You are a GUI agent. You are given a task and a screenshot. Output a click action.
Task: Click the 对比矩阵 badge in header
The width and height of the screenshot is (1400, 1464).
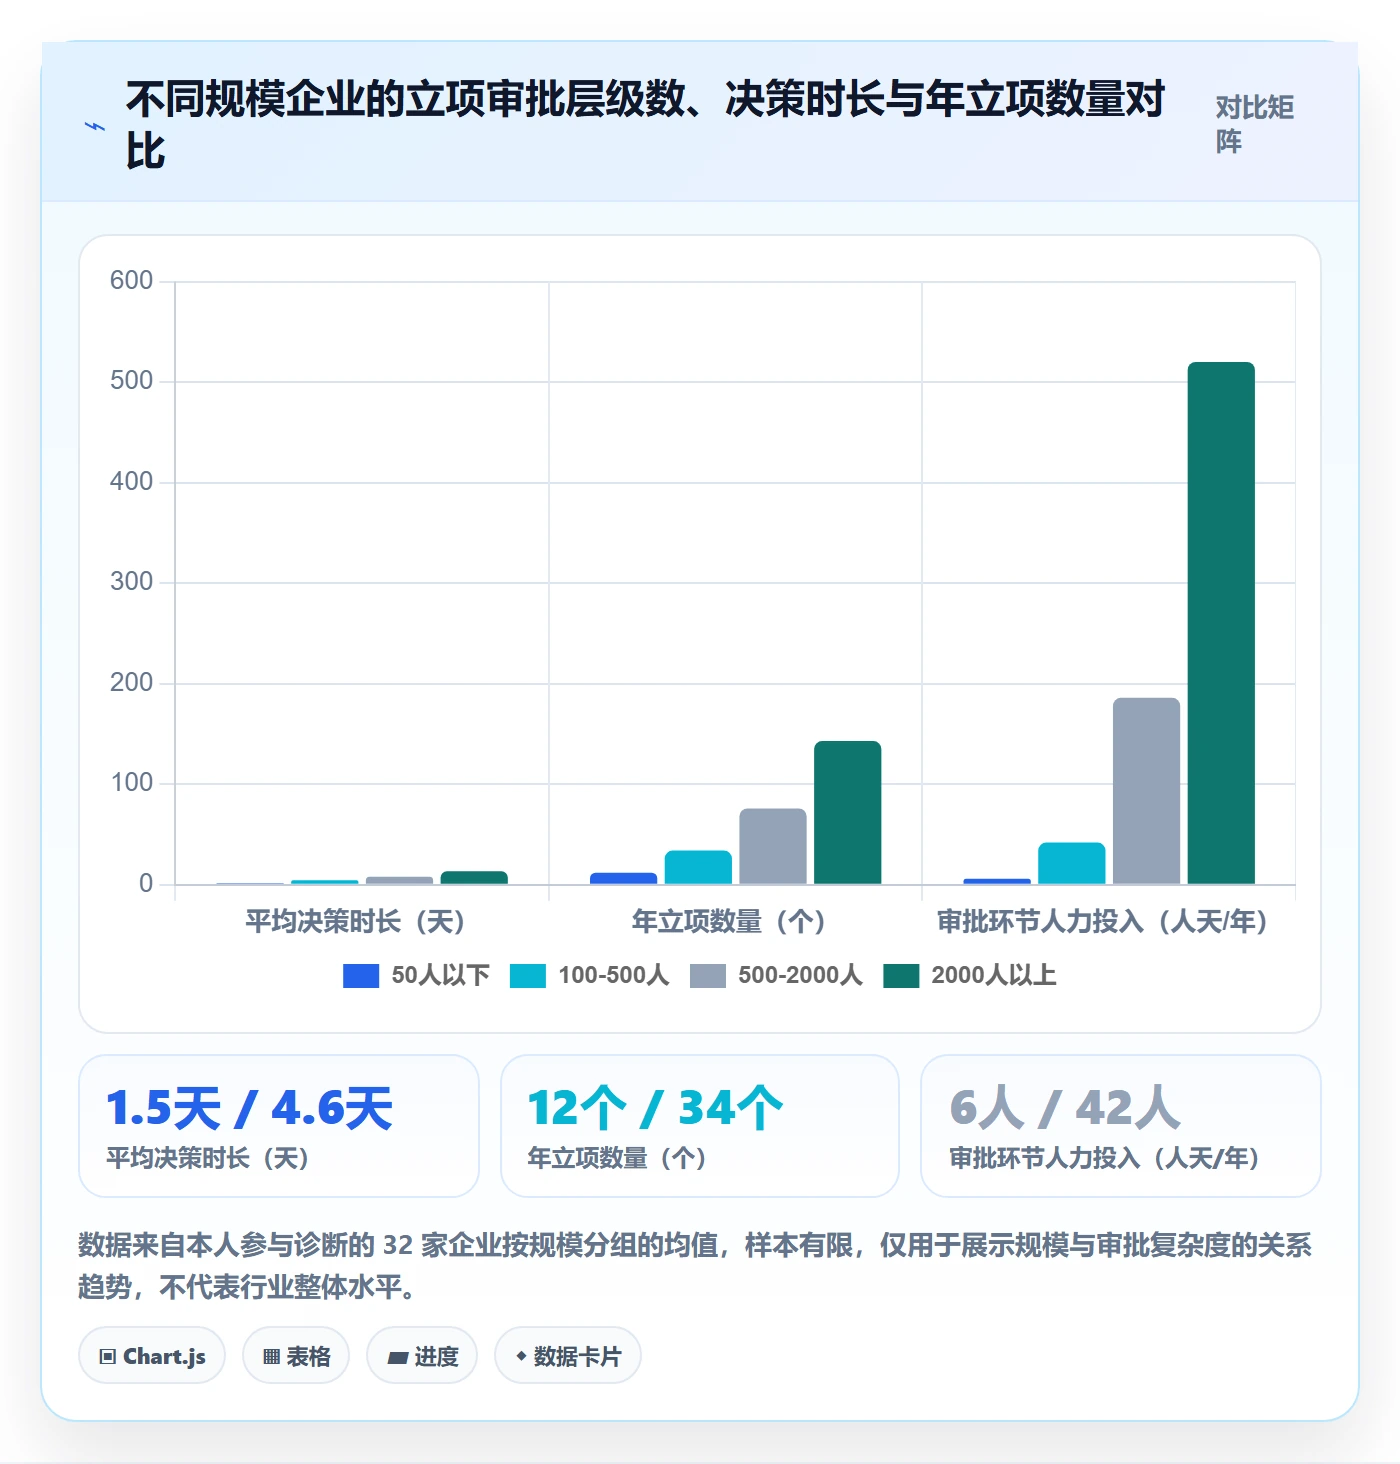pos(1255,124)
